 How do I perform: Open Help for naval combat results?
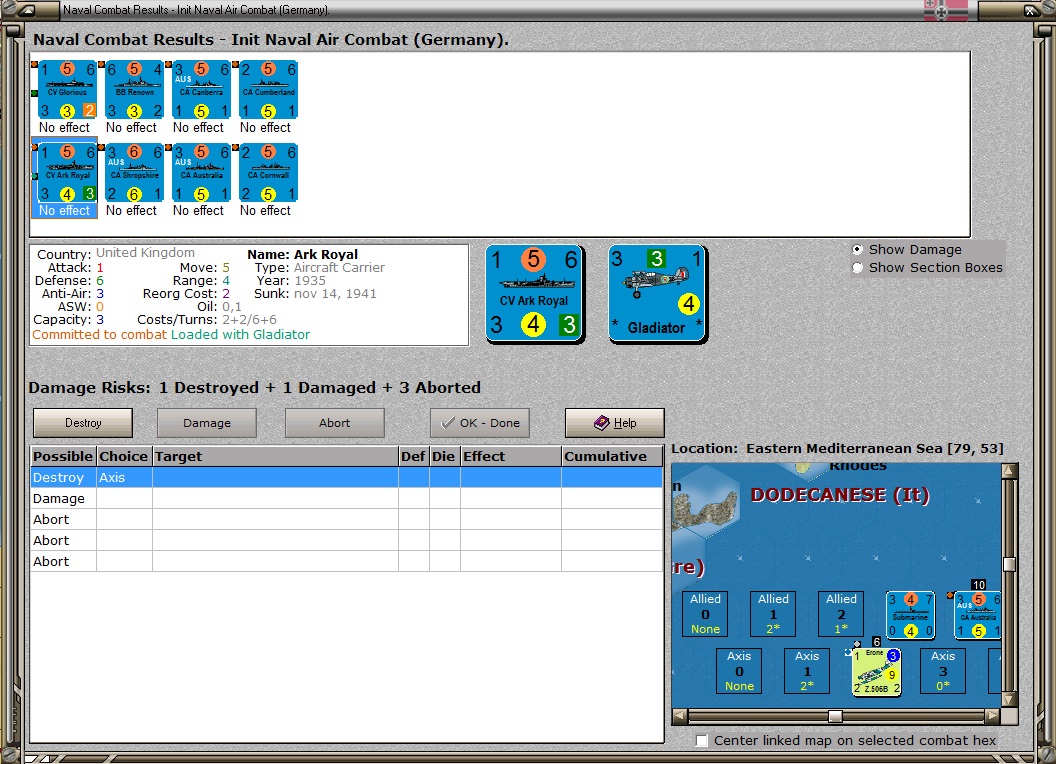pyautogui.click(x=615, y=423)
